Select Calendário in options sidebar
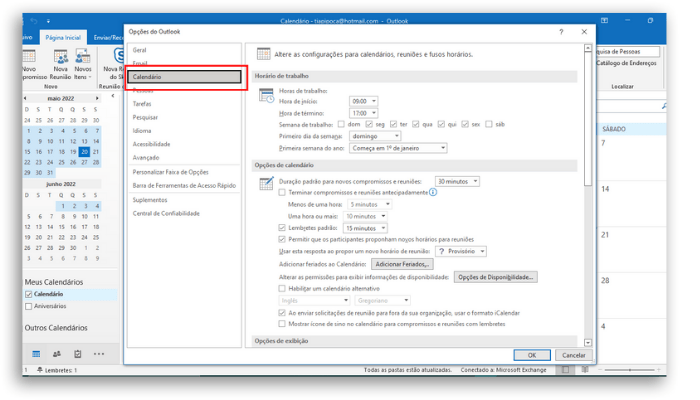The height and width of the screenshot is (400, 700). click(184, 77)
